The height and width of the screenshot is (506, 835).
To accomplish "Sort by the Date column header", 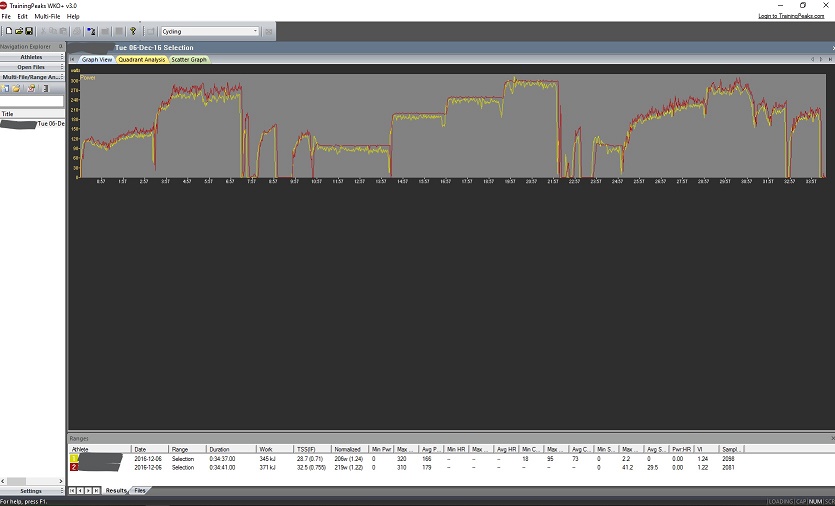I will tap(150, 450).
